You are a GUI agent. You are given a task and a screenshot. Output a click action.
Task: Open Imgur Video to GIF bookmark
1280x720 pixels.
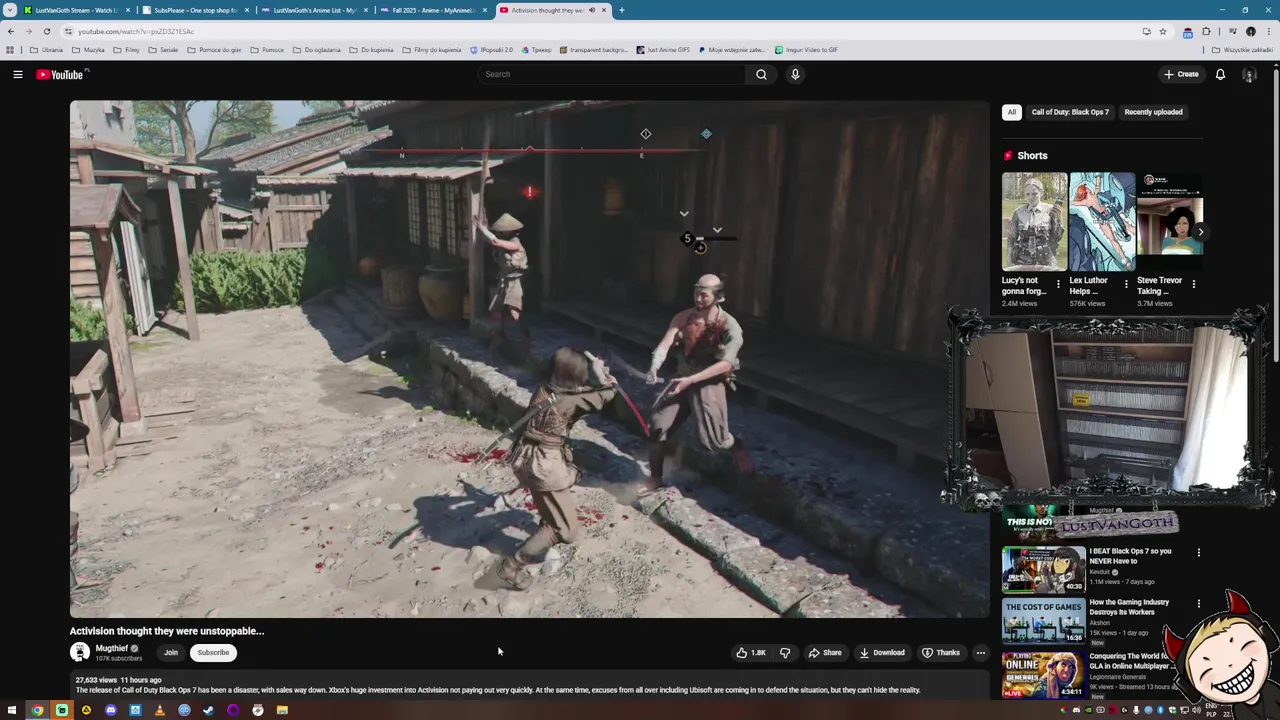(x=806, y=50)
